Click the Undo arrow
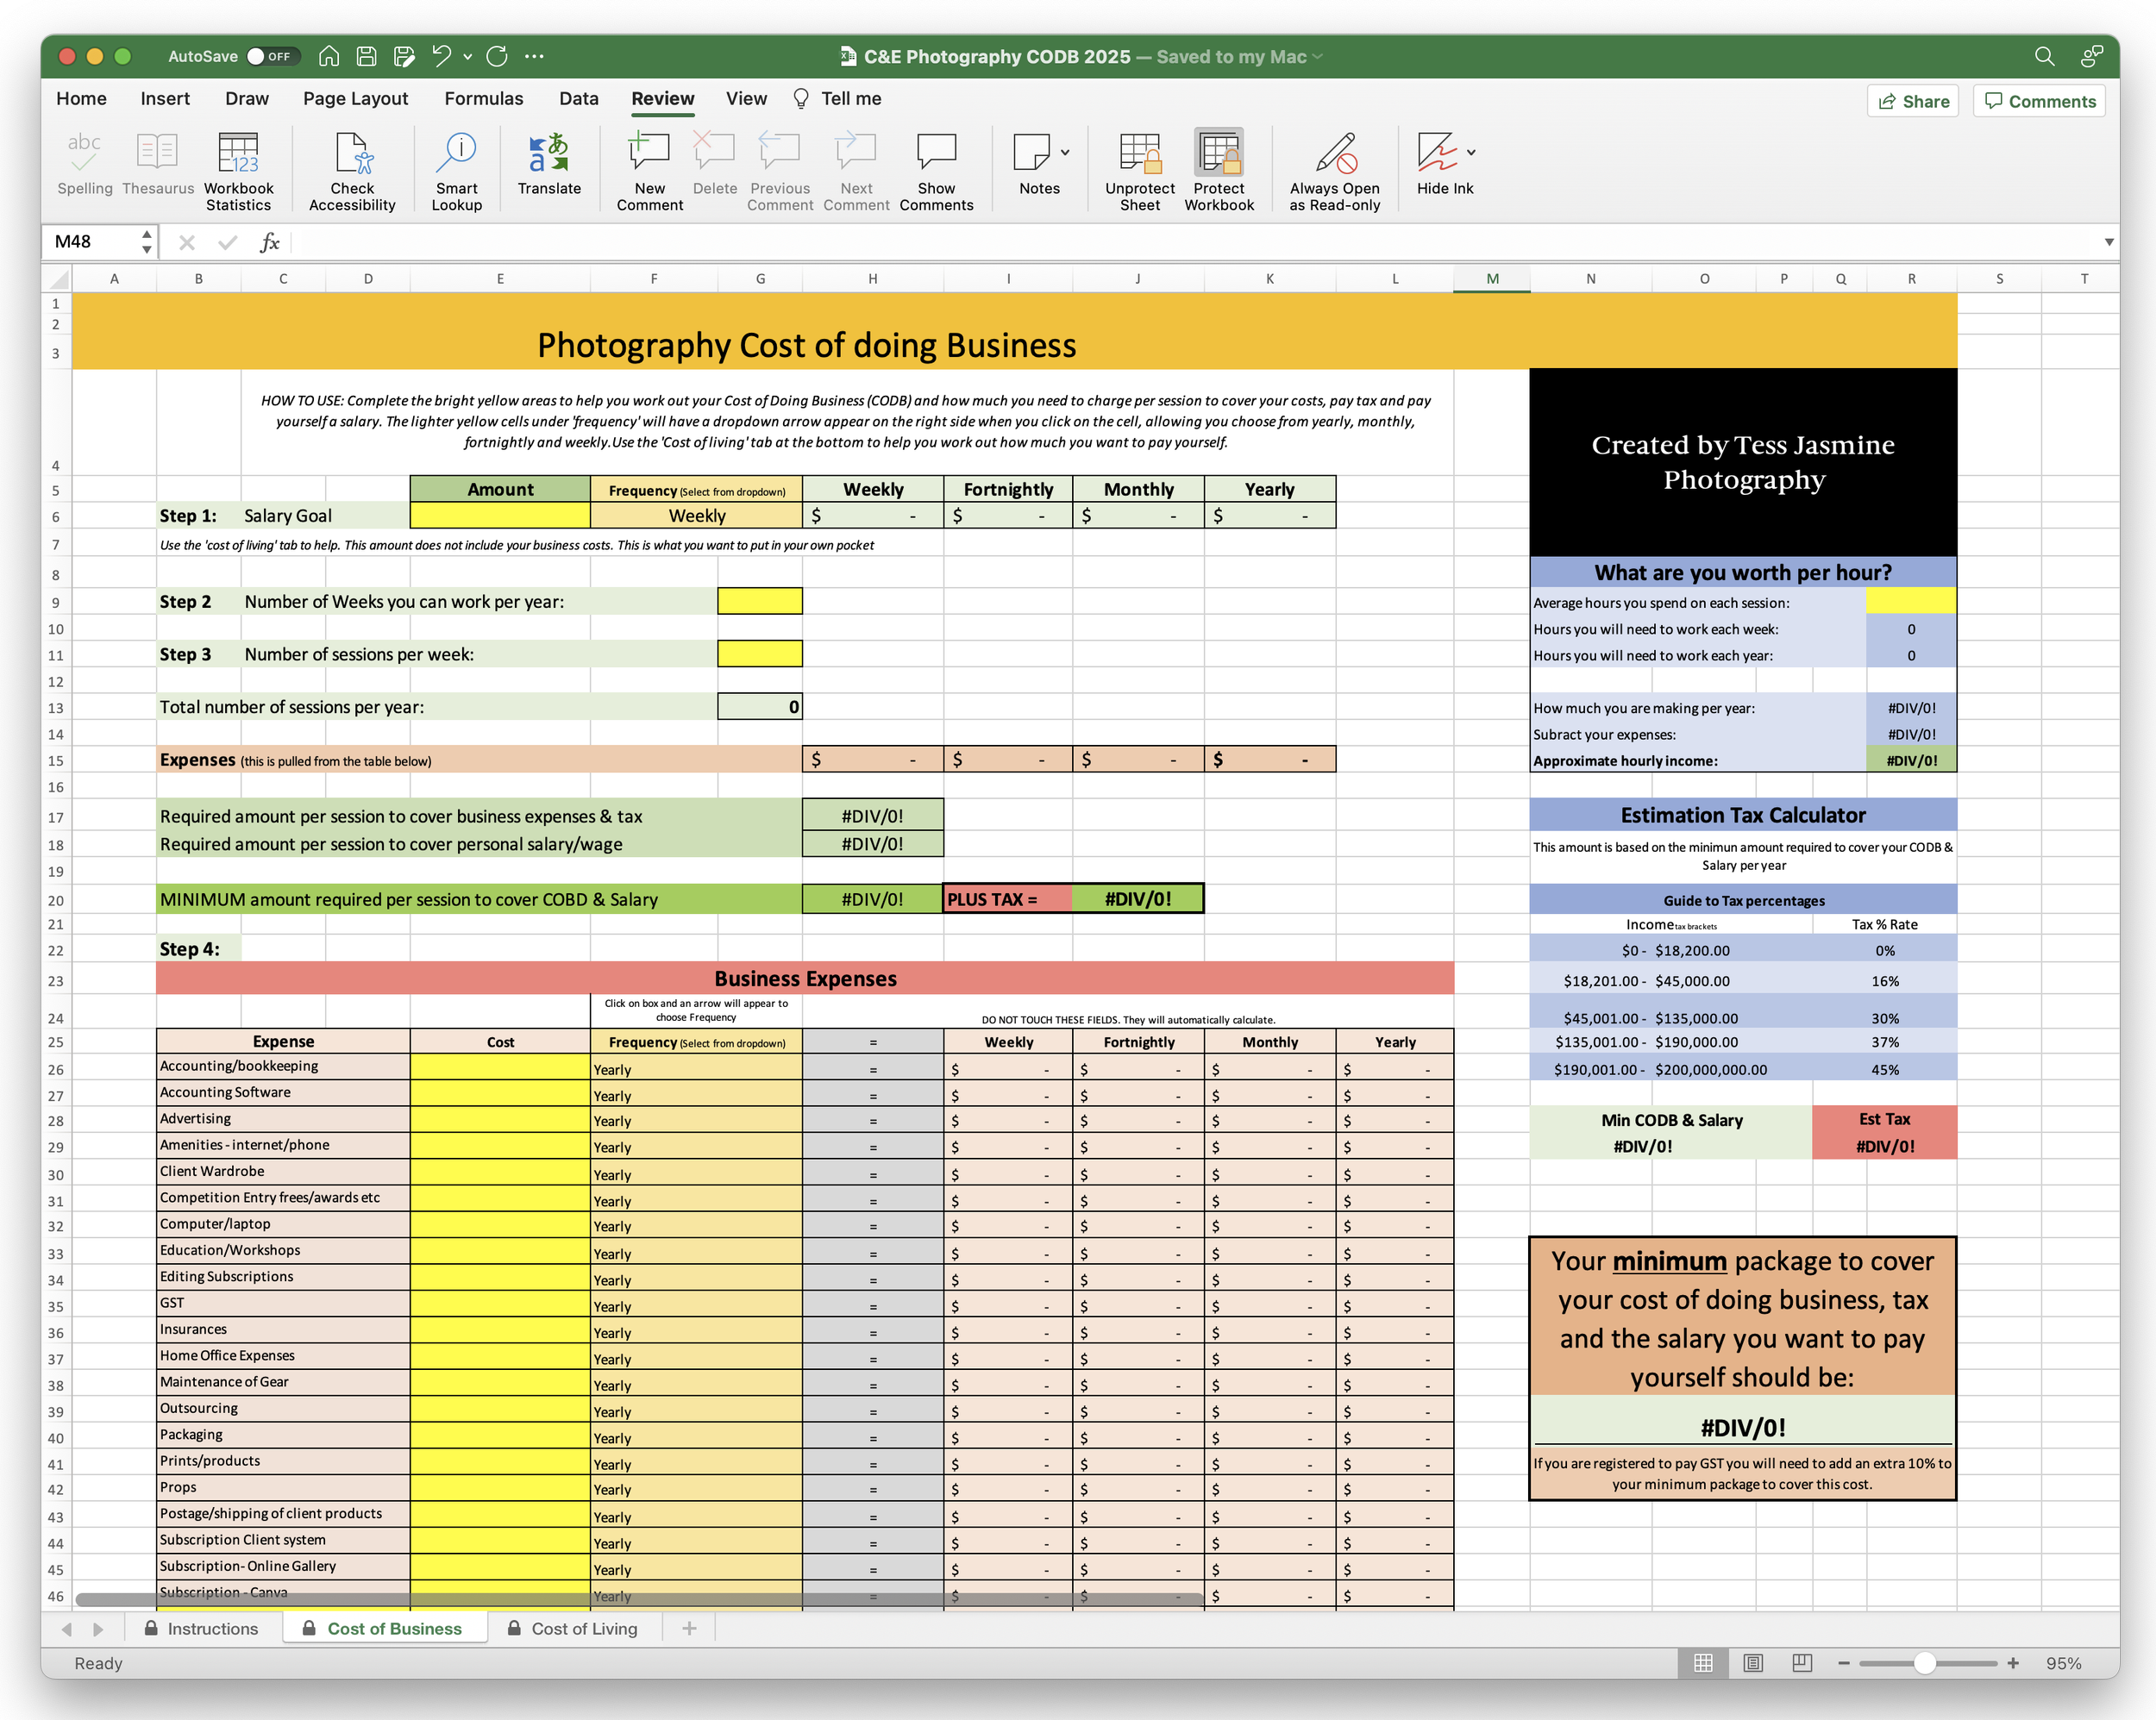Screen dimensions: 2156x1720 (441, 56)
